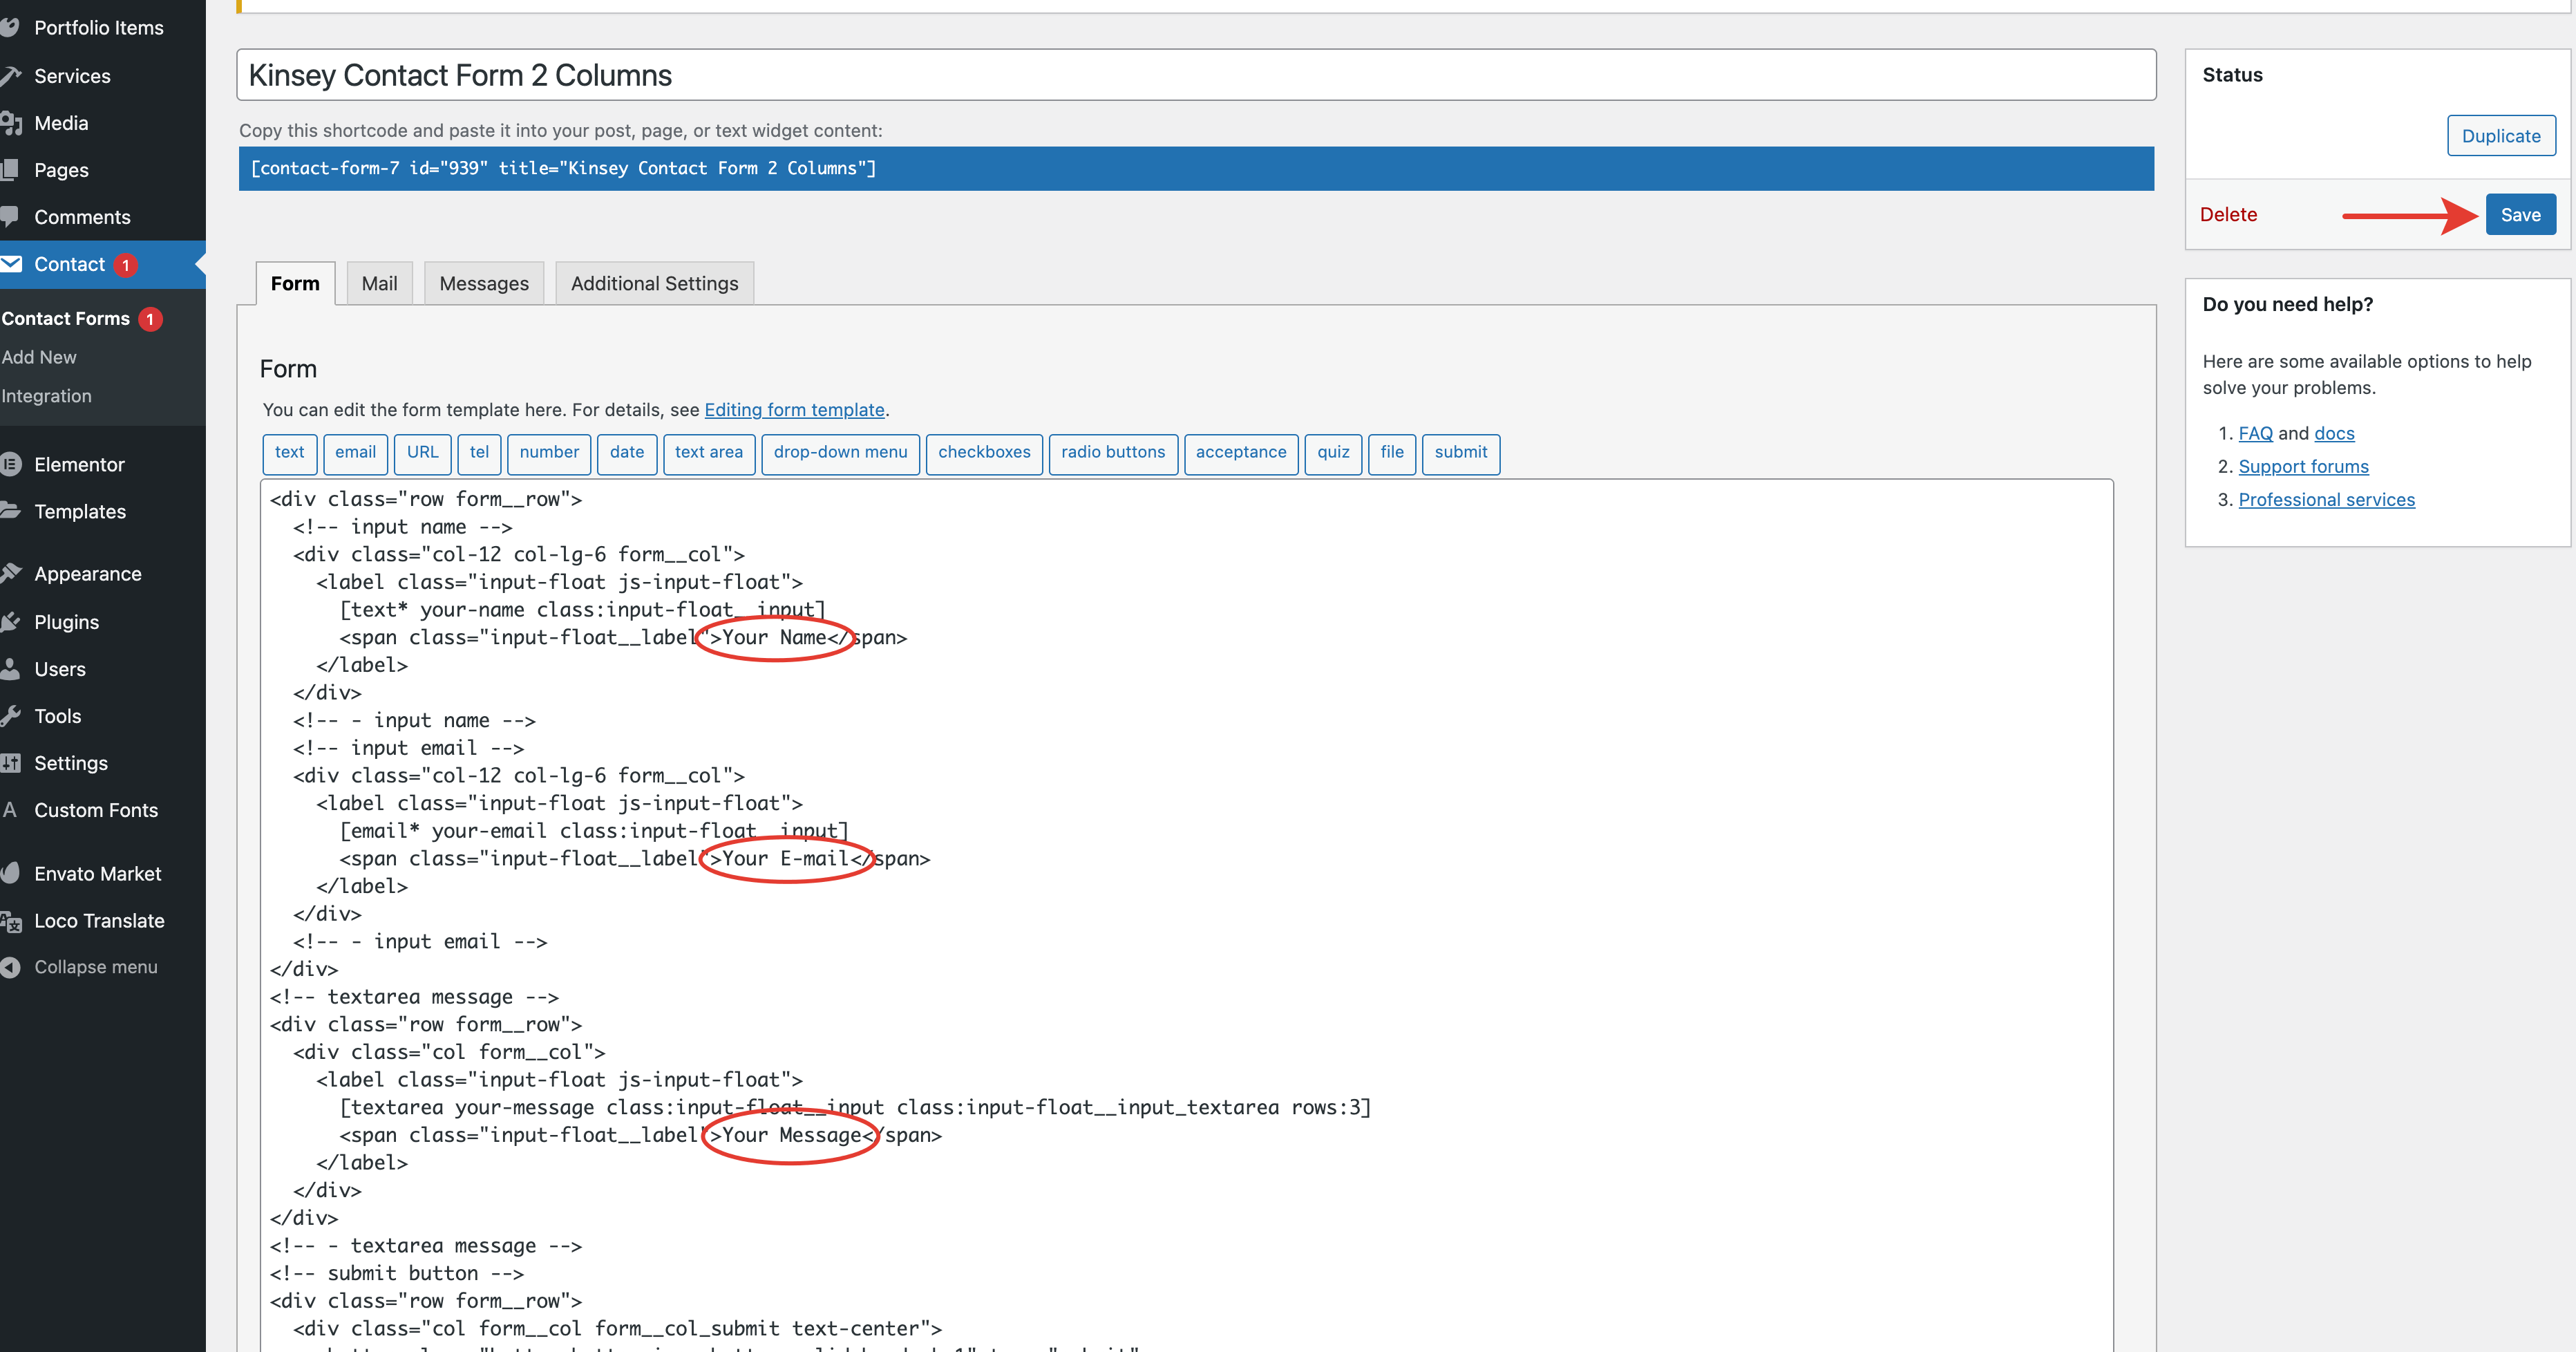Click the Media icon in sidebar
2576x1352 pixels.
pos(11,123)
